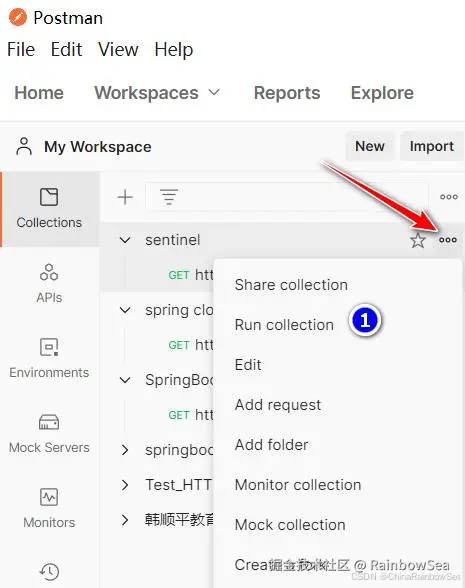
Task: Choose Add folder in the context menu
Action: pyautogui.click(x=272, y=445)
